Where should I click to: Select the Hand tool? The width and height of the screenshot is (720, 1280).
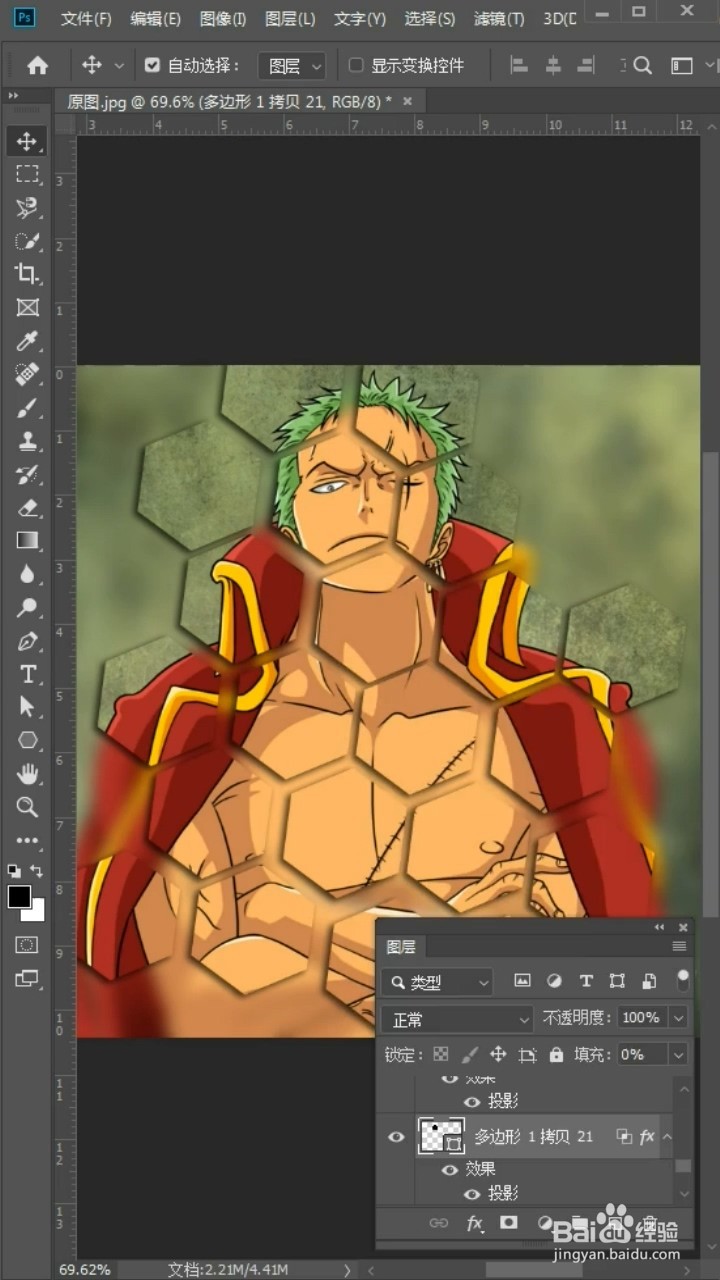pyautogui.click(x=27, y=774)
